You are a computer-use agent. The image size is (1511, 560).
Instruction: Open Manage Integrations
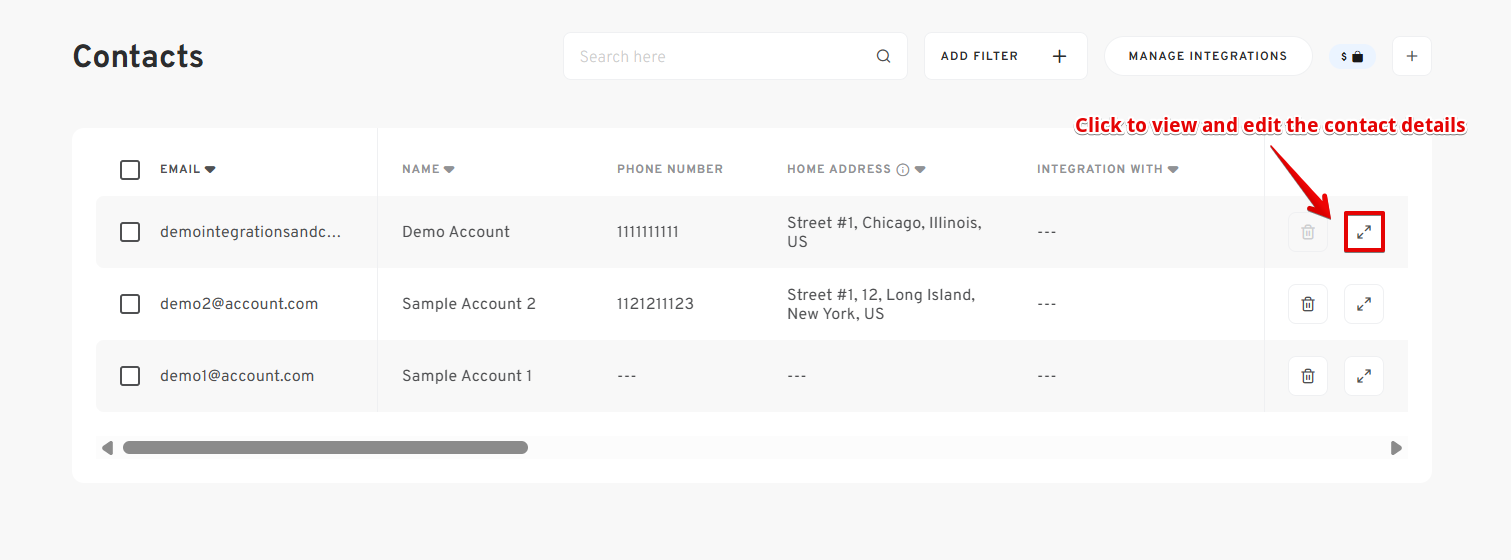[1208, 56]
